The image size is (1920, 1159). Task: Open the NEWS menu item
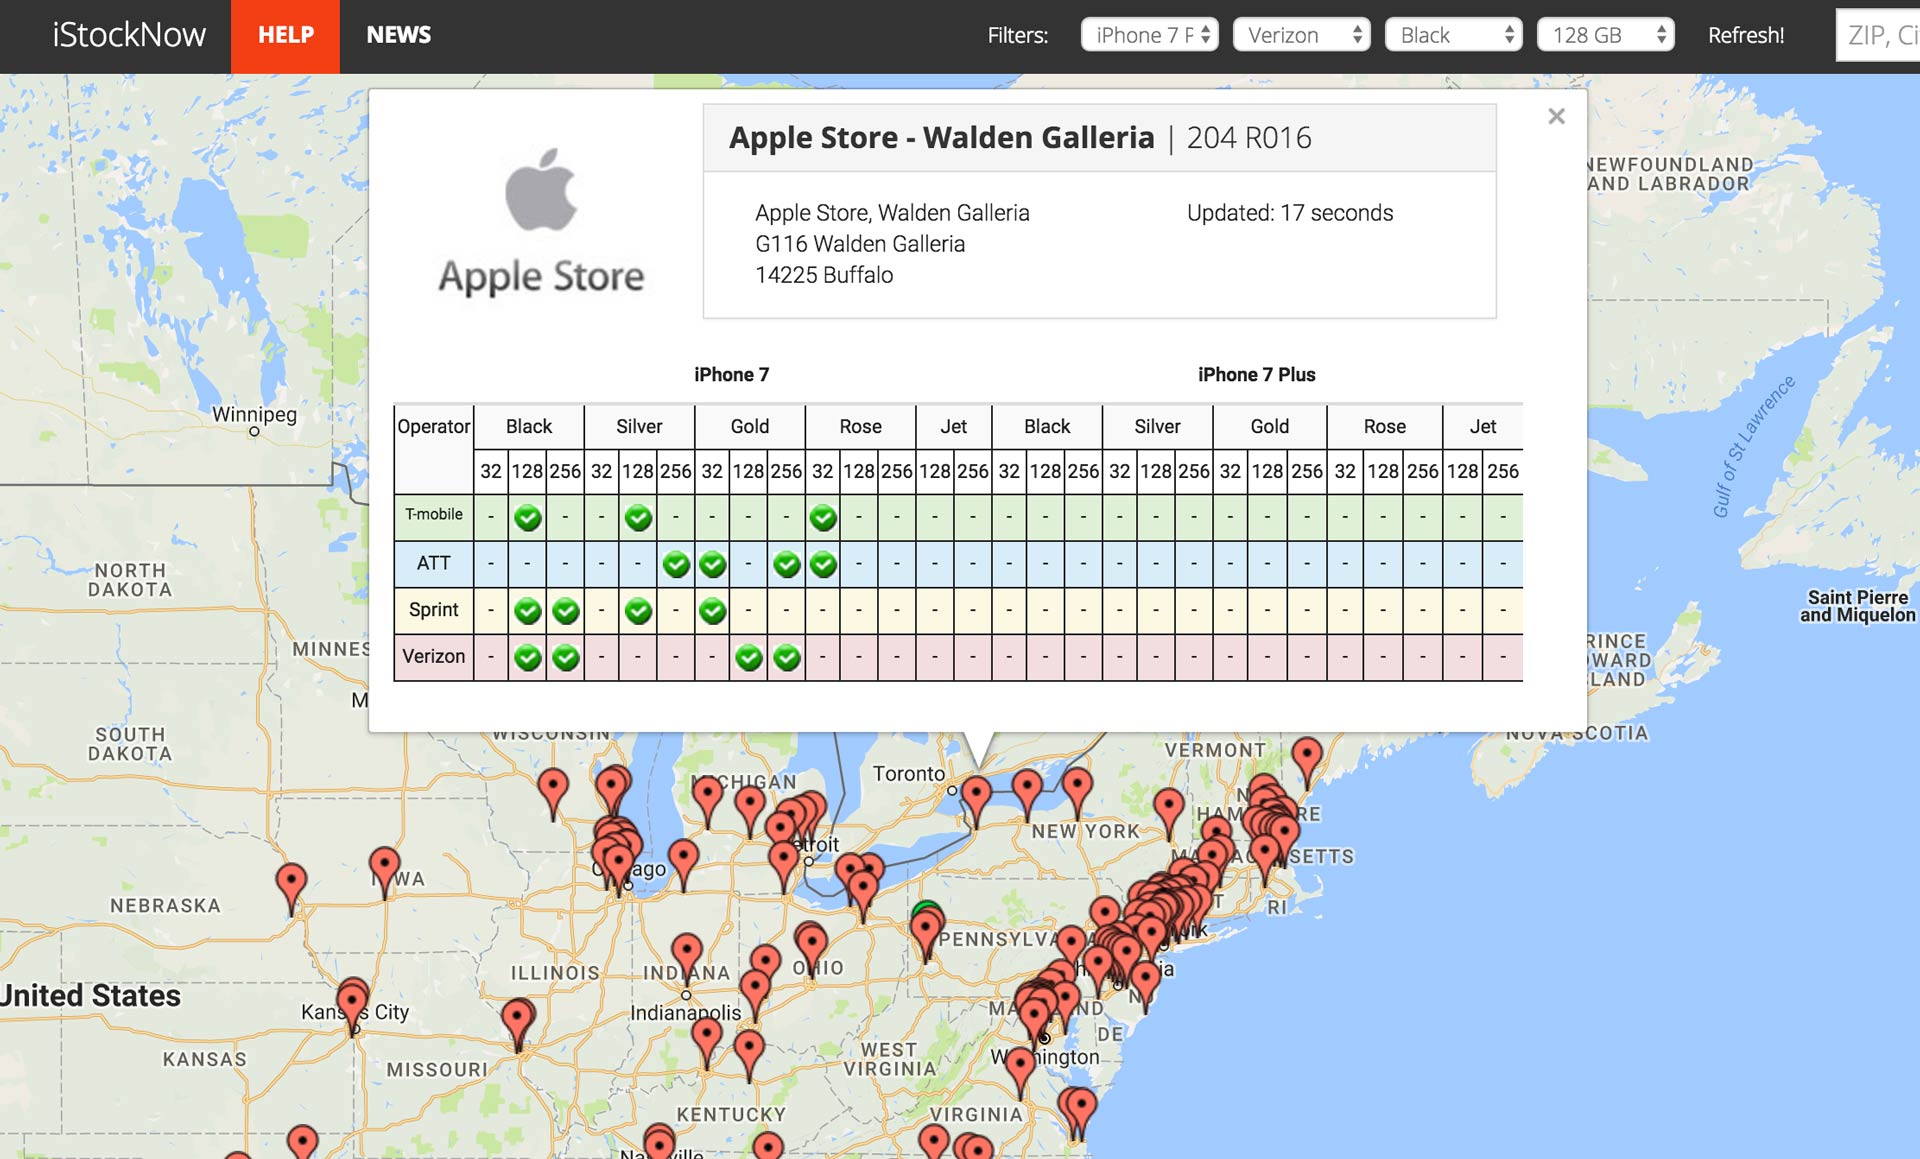coord(398,36)
